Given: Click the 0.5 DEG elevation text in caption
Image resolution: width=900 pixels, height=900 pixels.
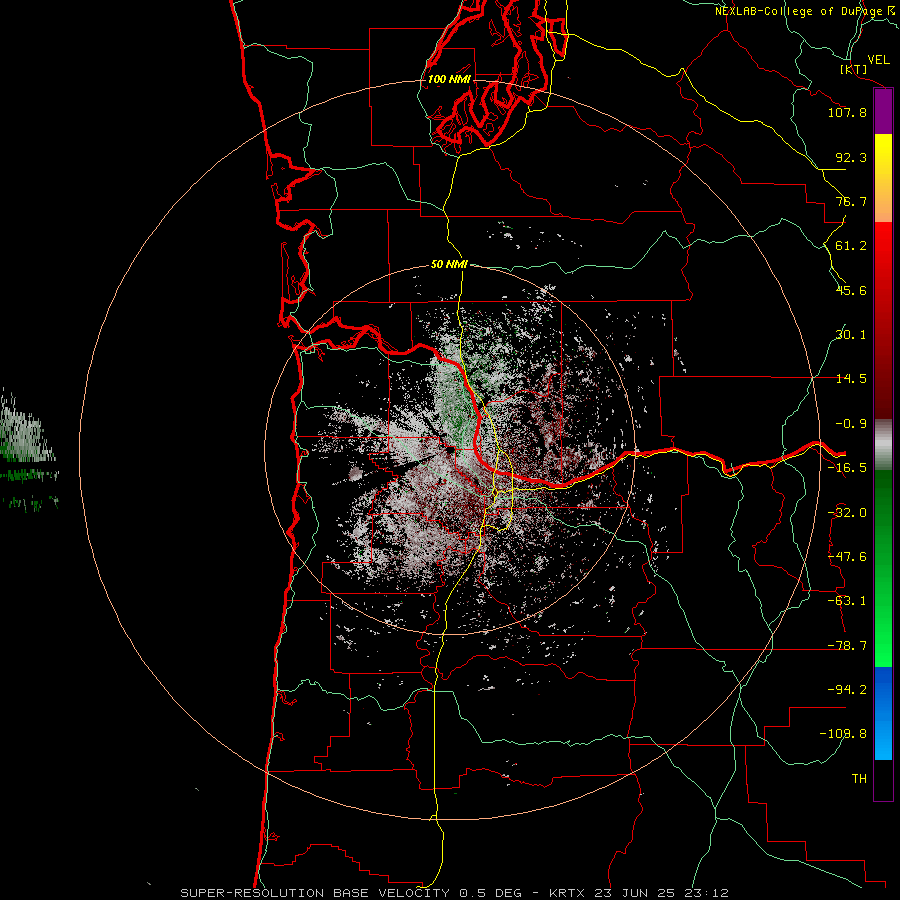Looking at the screenshot, I should 491,893.
